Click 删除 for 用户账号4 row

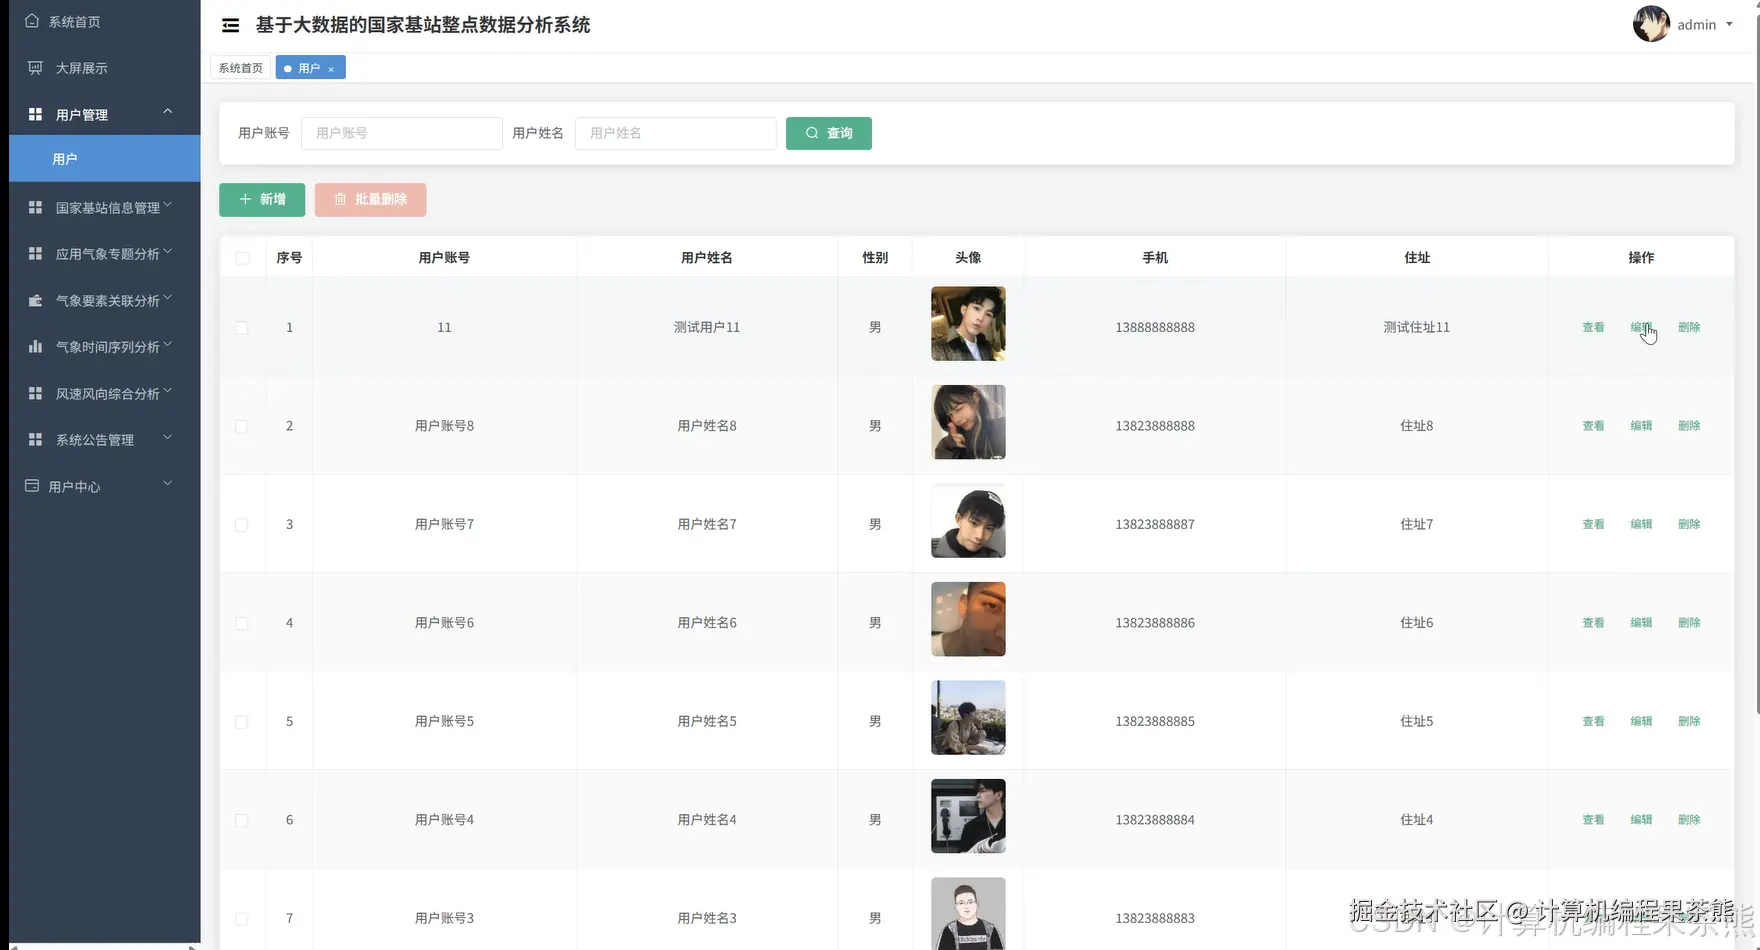[1689, 820]
